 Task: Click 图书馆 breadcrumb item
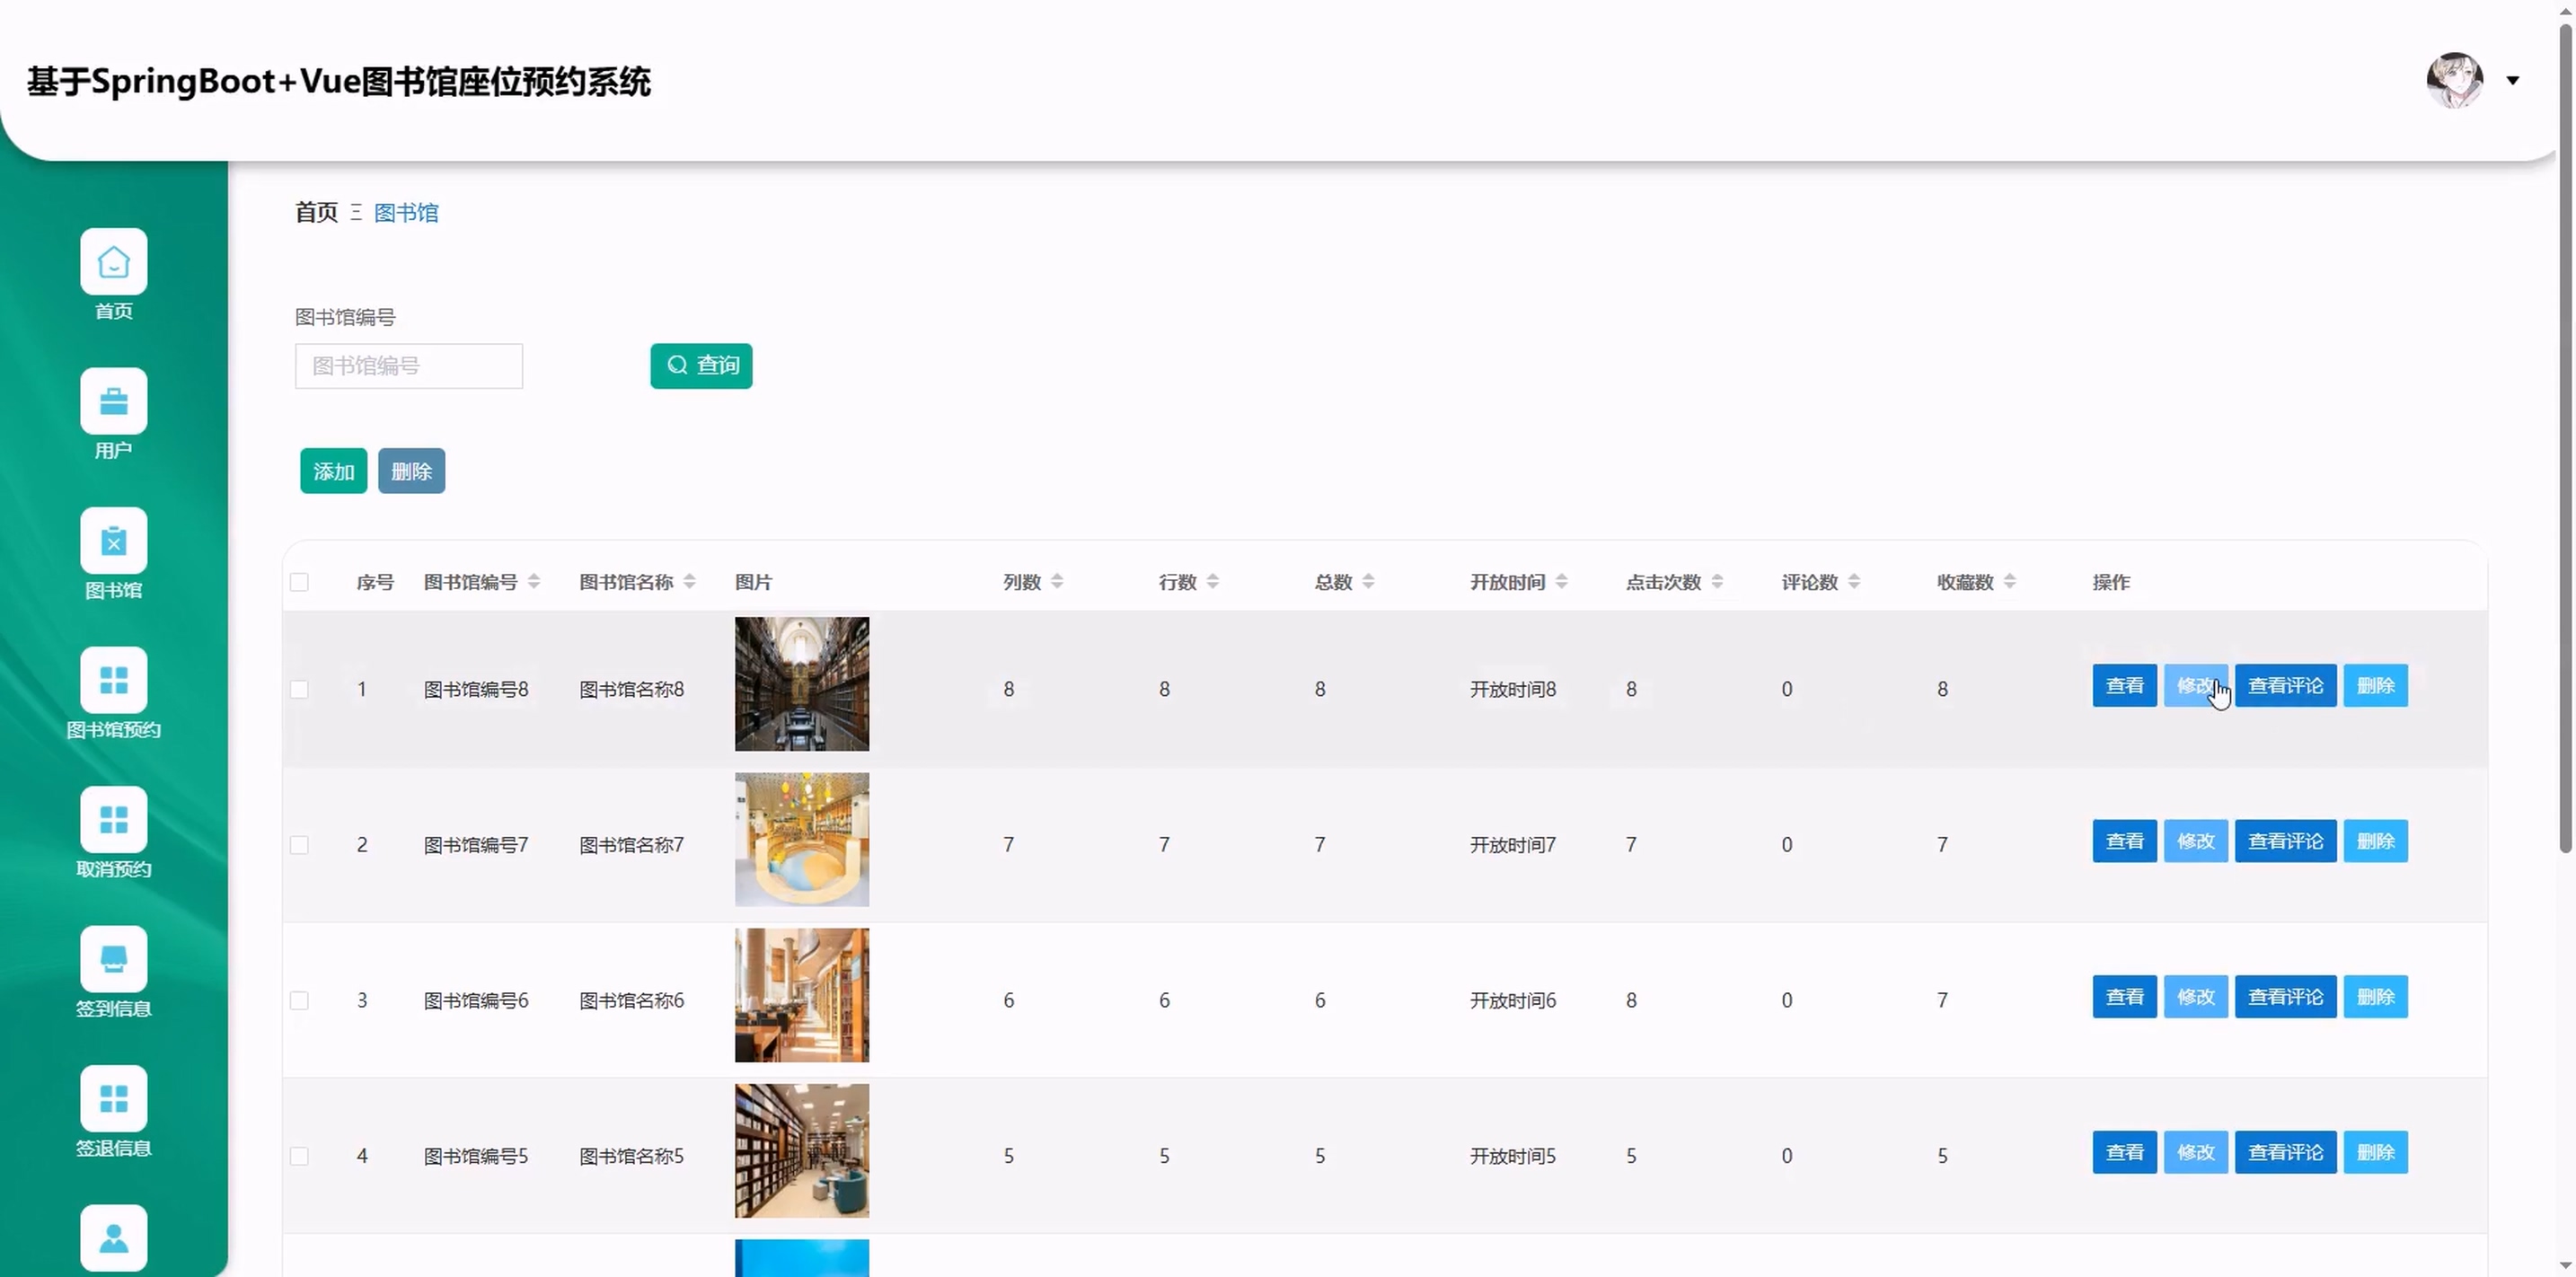406,212
